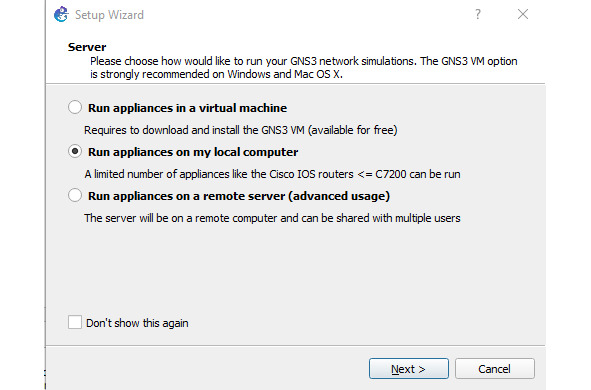This screenshot has height=390, width=591.
Task: Click the Next button
Action: pos(409,369)
